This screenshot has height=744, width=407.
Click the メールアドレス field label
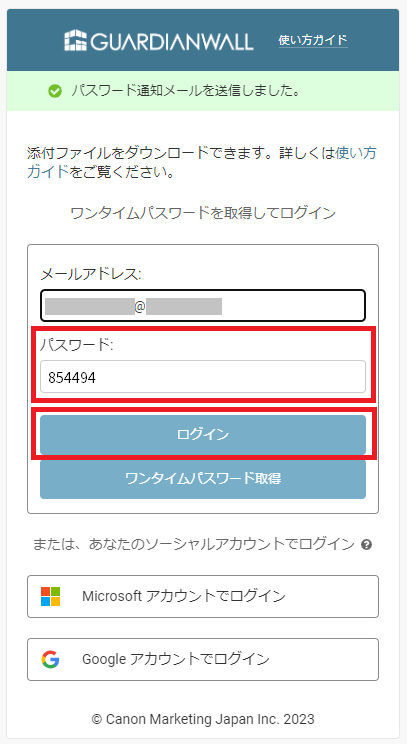pos(91,274)
